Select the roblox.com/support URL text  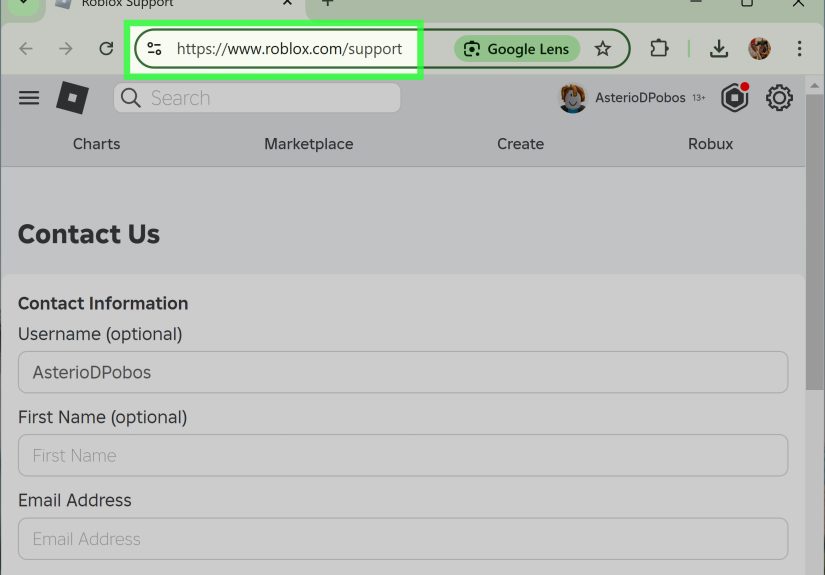tap(289, 49)
